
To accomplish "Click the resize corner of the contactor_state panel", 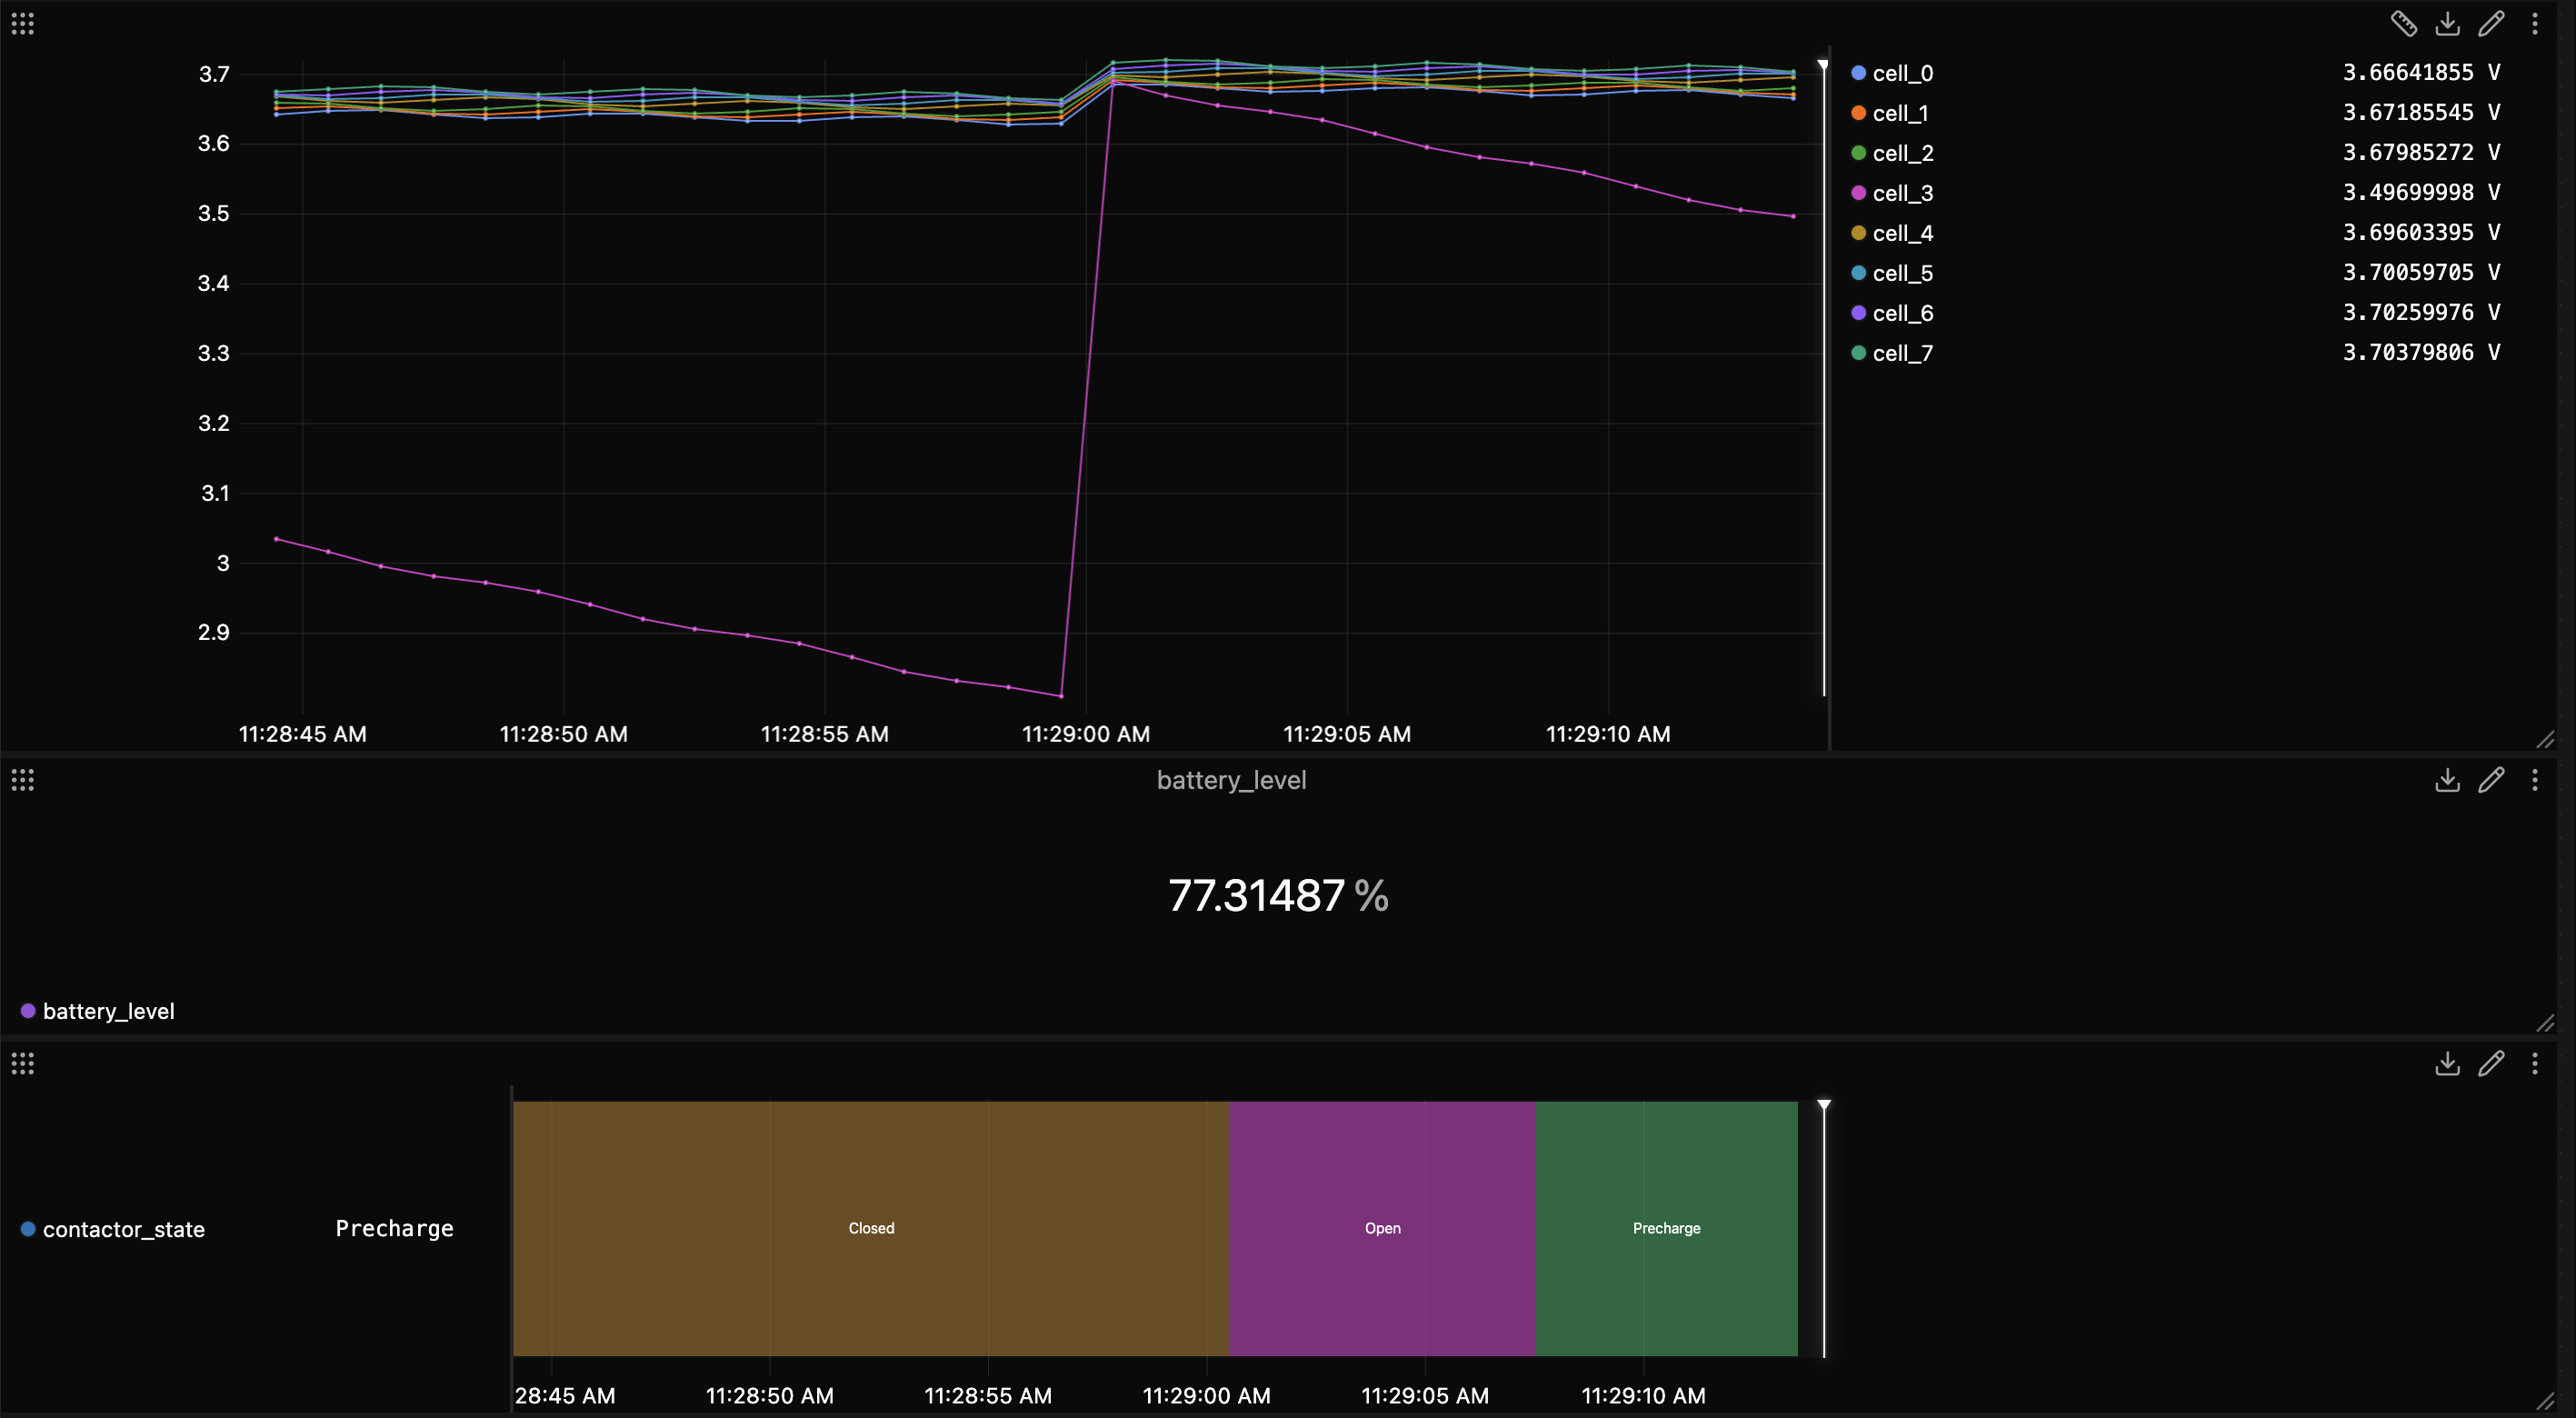I will [x=2545, y=1400].
